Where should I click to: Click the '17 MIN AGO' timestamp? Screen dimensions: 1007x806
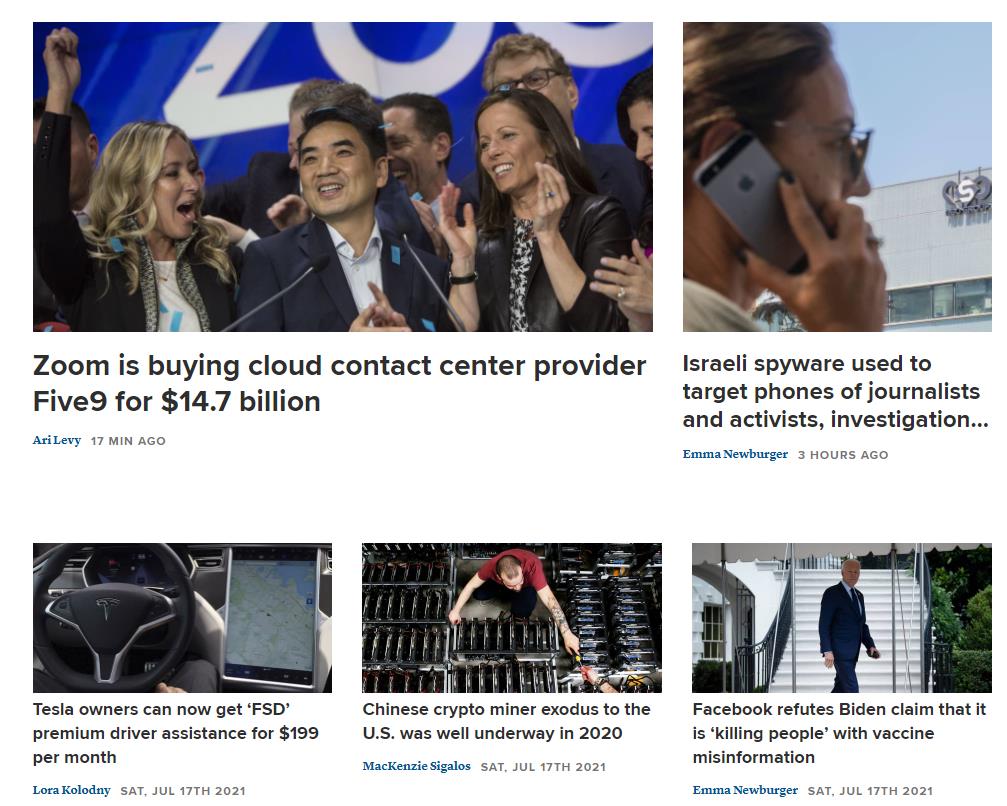tap(128, 441)
